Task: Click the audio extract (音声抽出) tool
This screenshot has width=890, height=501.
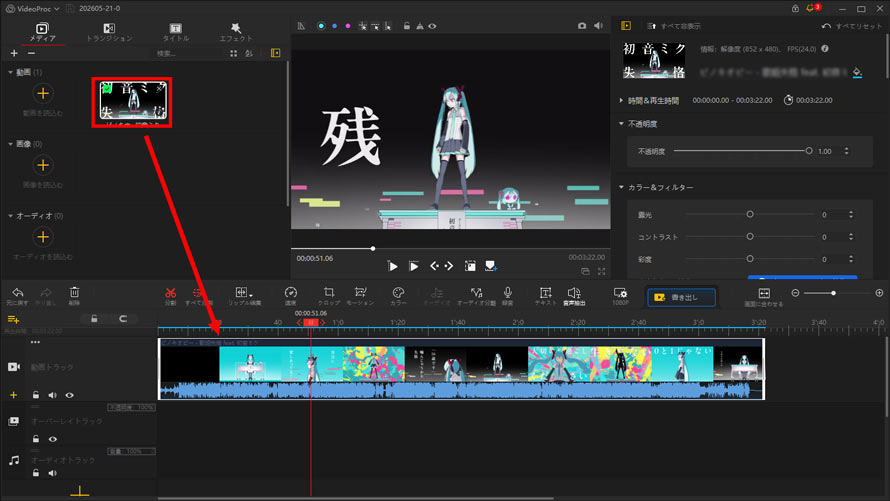Action: pyautogui.click(x=574, y=296)
